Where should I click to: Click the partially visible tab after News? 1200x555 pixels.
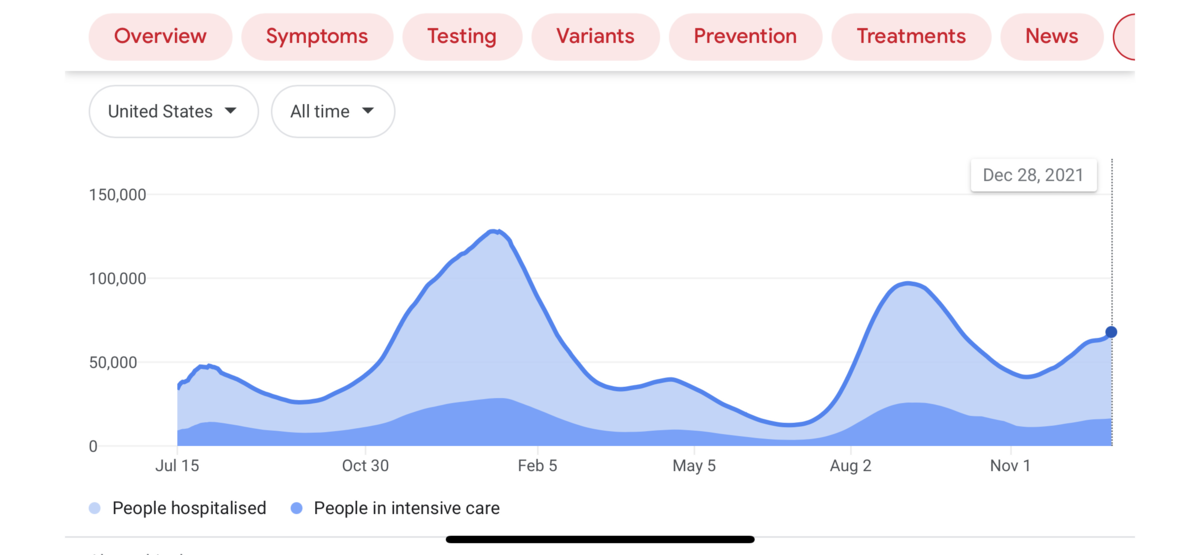point(1125,37)
